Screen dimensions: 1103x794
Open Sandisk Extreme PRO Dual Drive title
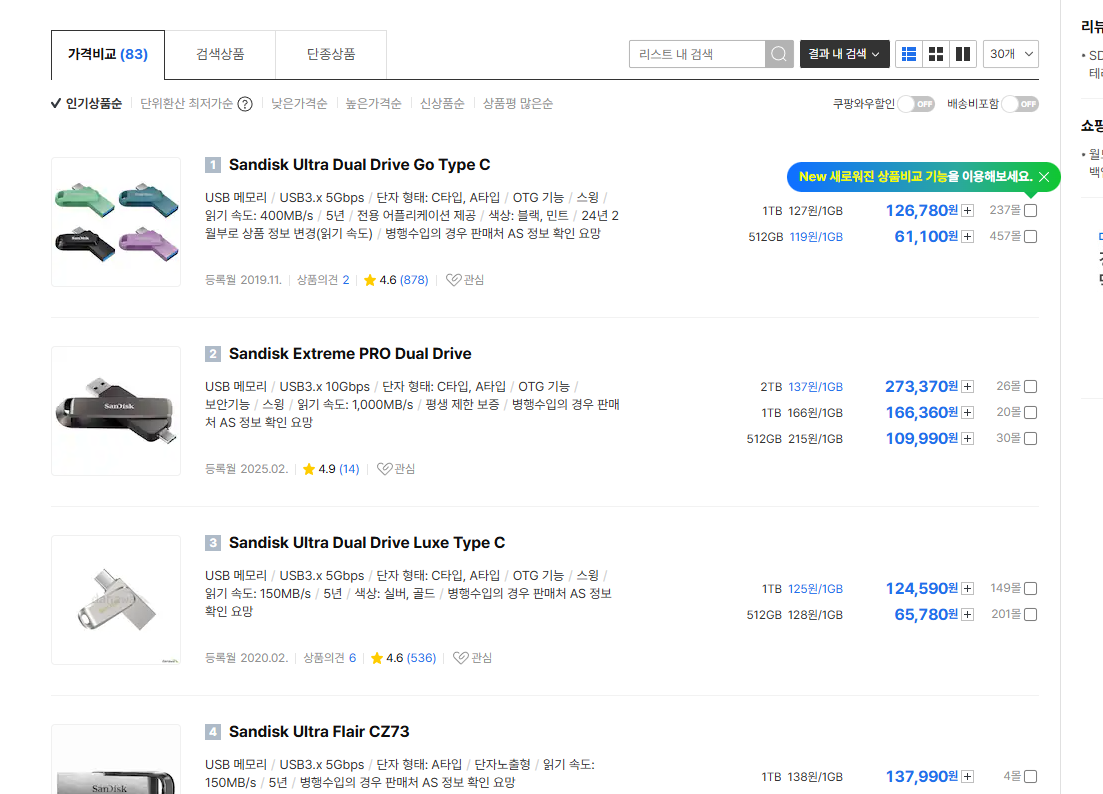click(x=350, y=354)
